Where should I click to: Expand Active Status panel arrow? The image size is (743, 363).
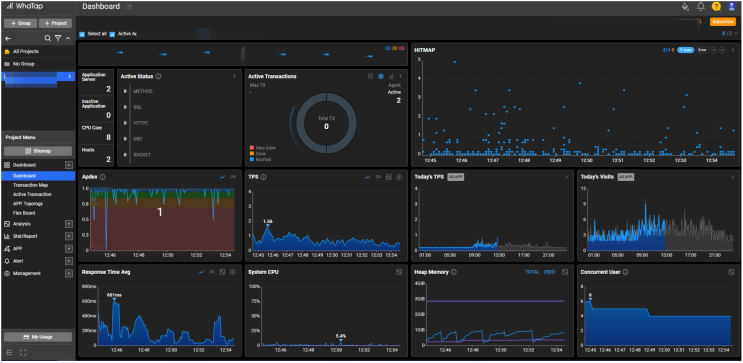tap(234, 76)
